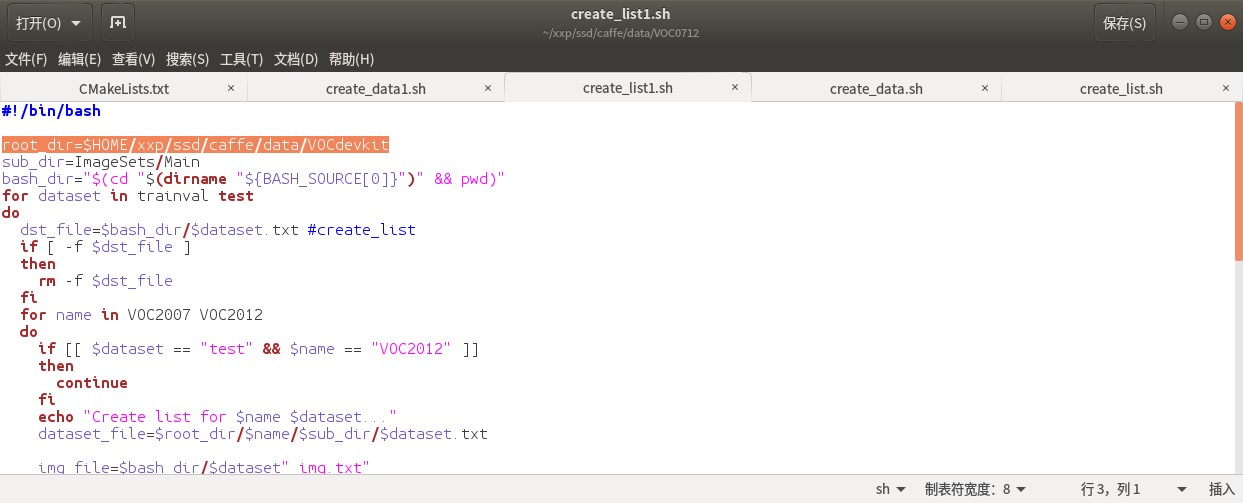Click the img_file=$bash_dir line

(204, 468)
